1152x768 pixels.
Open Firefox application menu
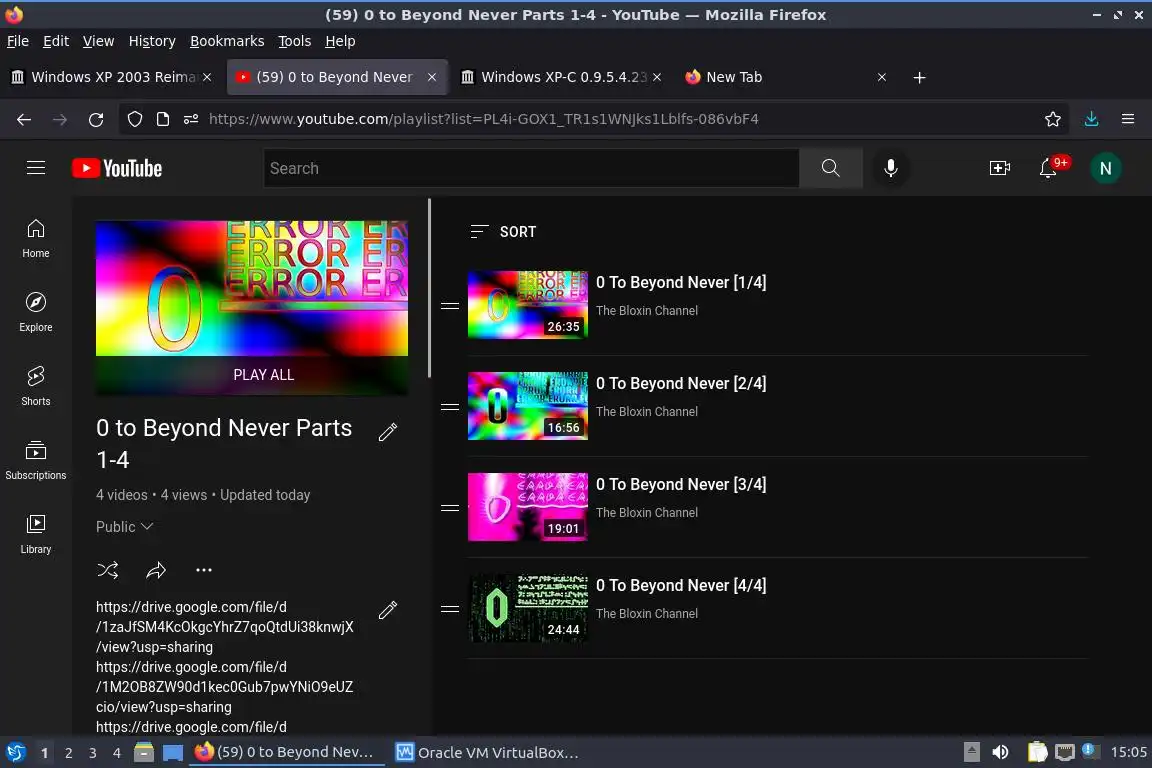click(x=1128, y=119)
